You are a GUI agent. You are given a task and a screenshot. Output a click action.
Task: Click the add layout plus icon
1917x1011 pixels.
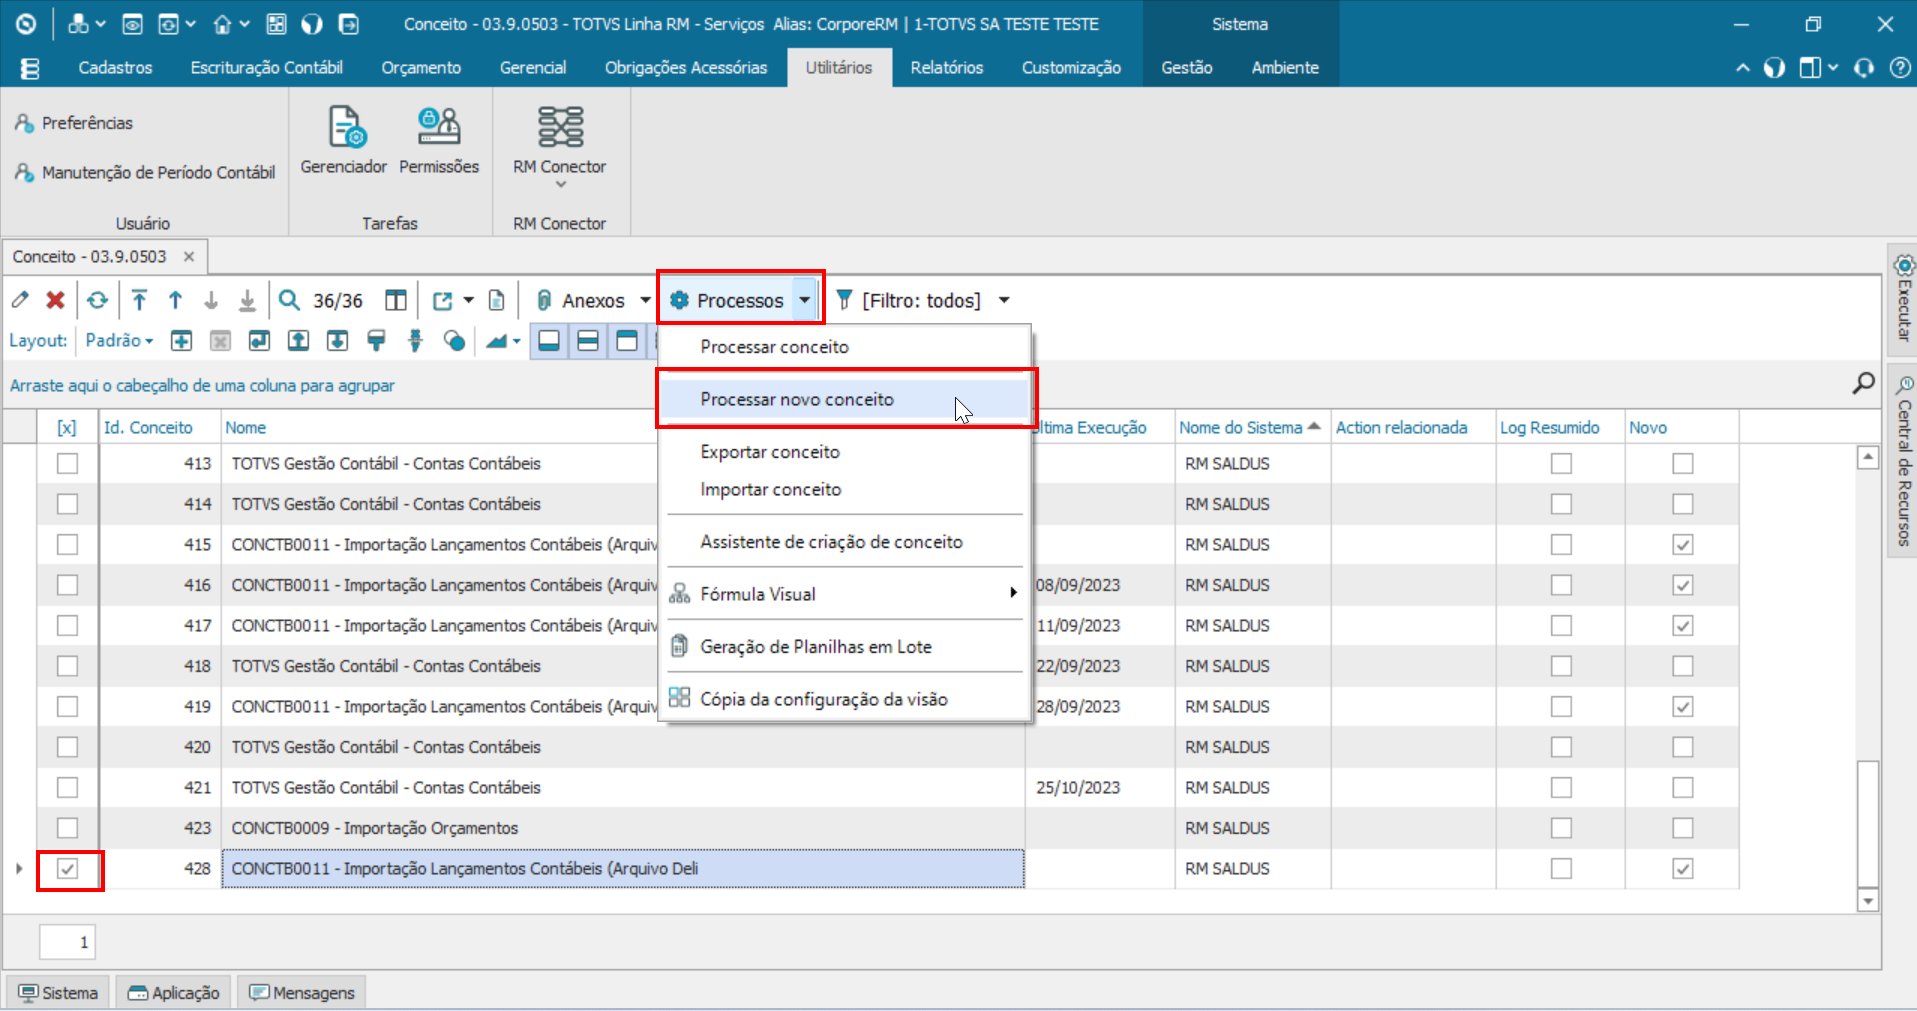181,341
